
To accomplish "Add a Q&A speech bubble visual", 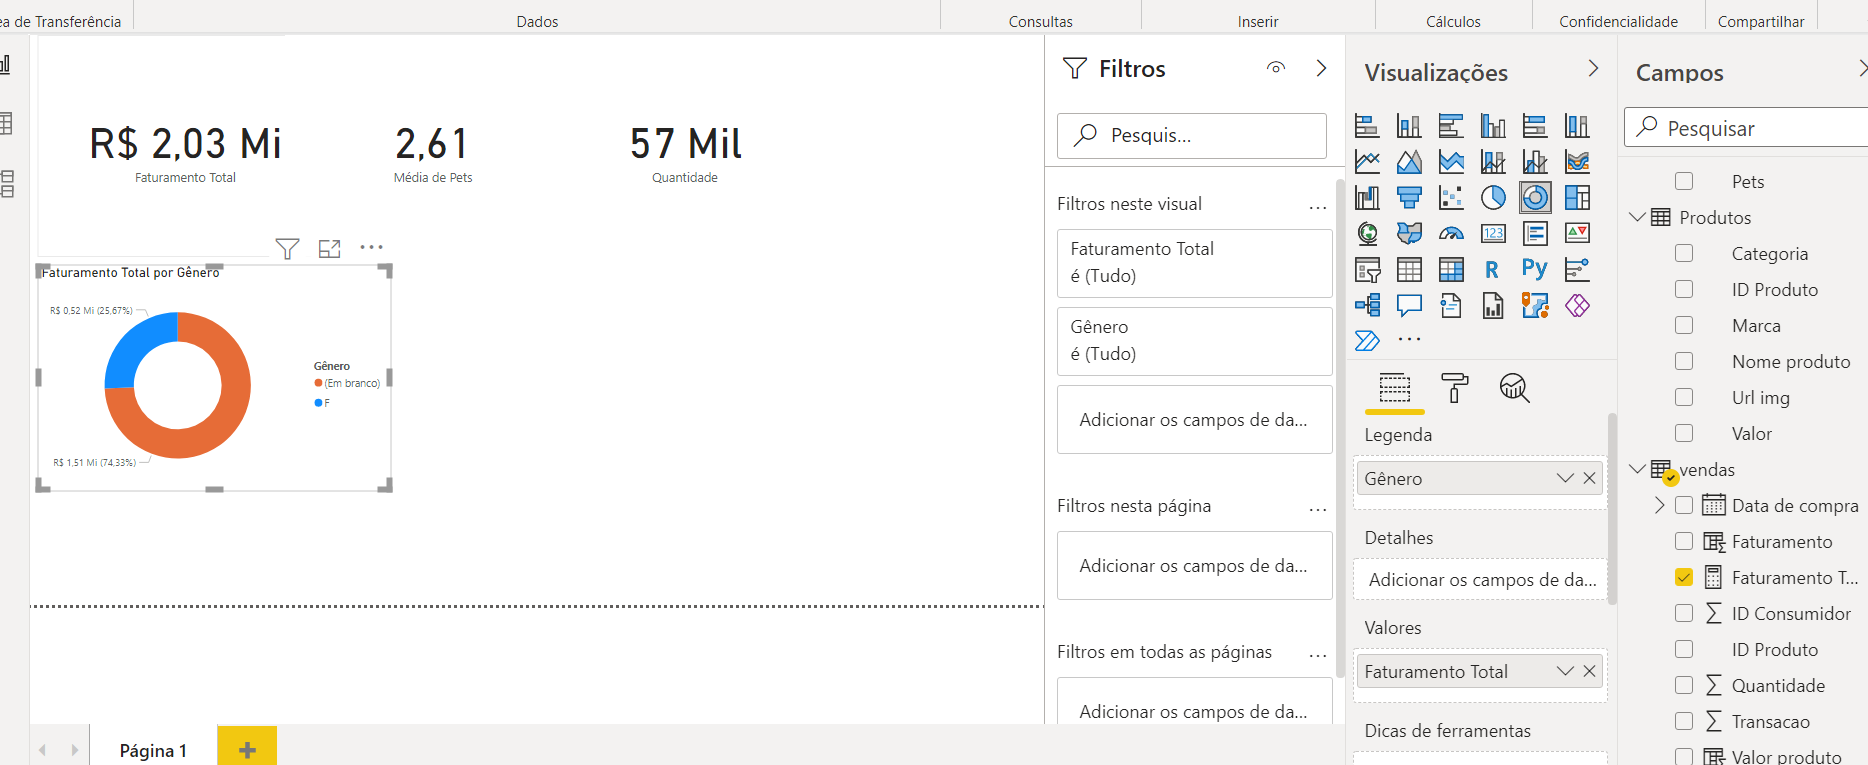I will click(x=1409, y=306).
